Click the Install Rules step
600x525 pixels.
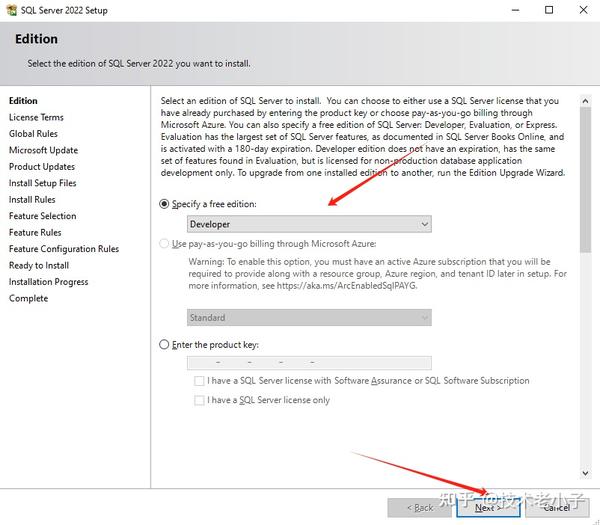coord(32,199)
